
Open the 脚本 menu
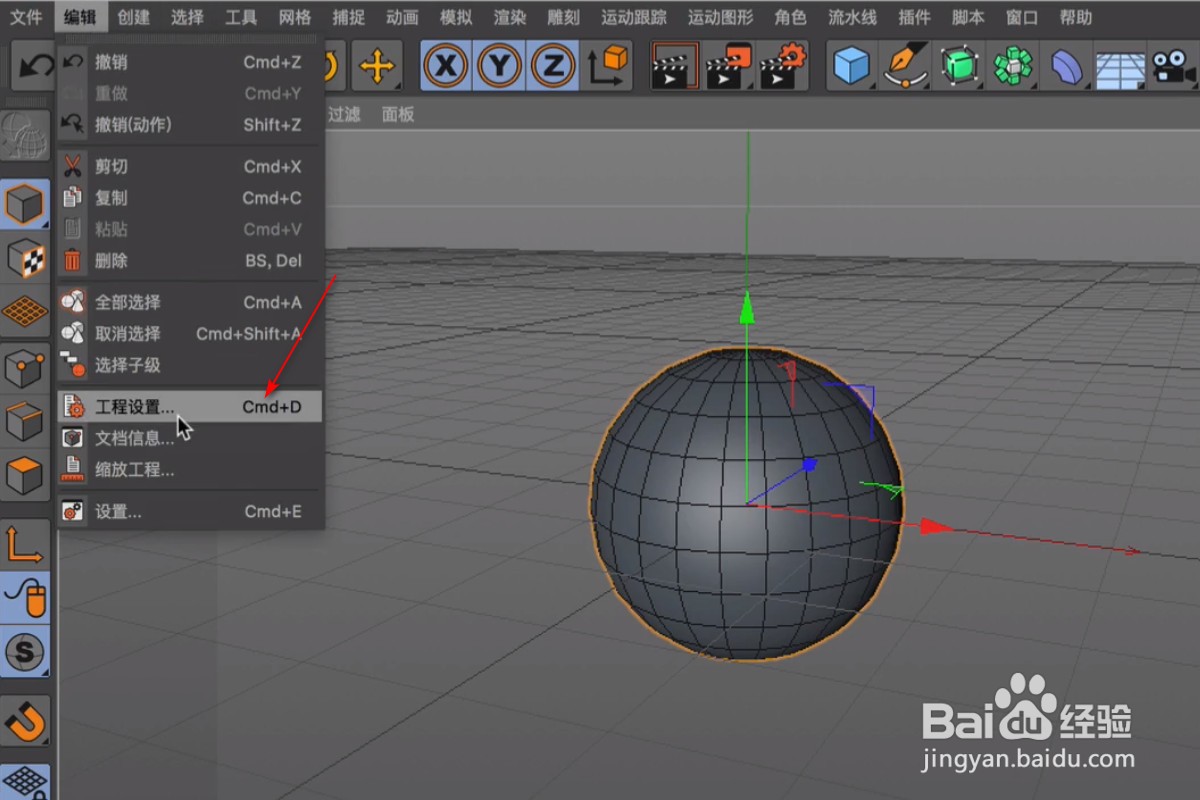(968, 17)
